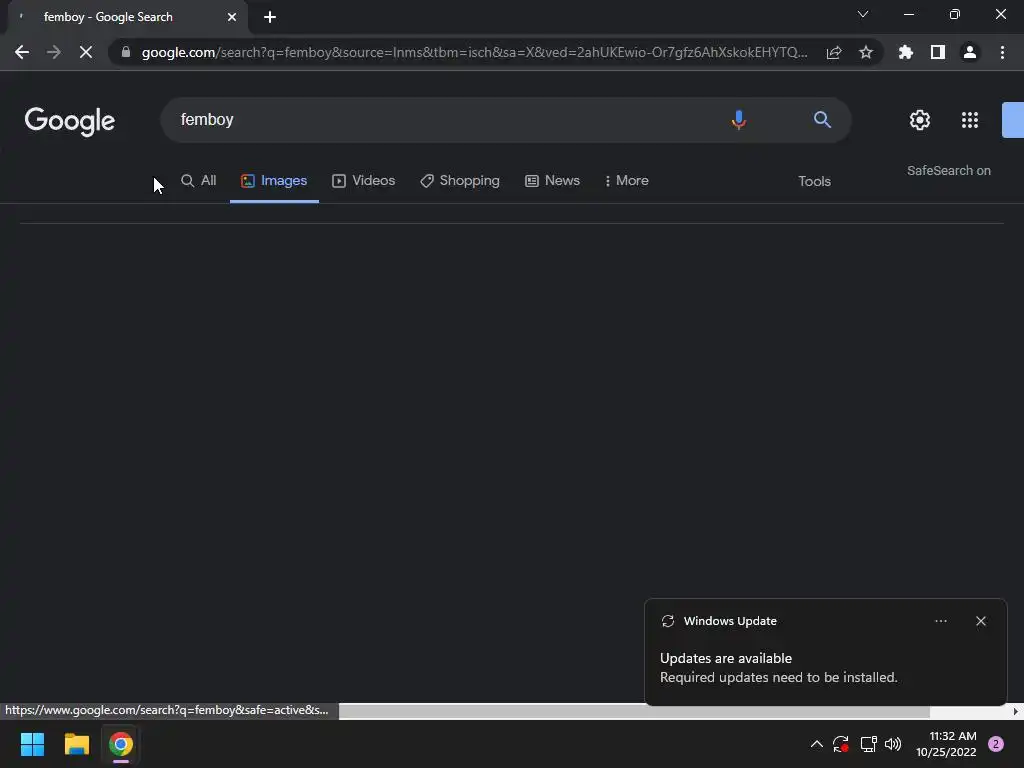
Task: Go to Google home via logo
Action: coord(70,121)
